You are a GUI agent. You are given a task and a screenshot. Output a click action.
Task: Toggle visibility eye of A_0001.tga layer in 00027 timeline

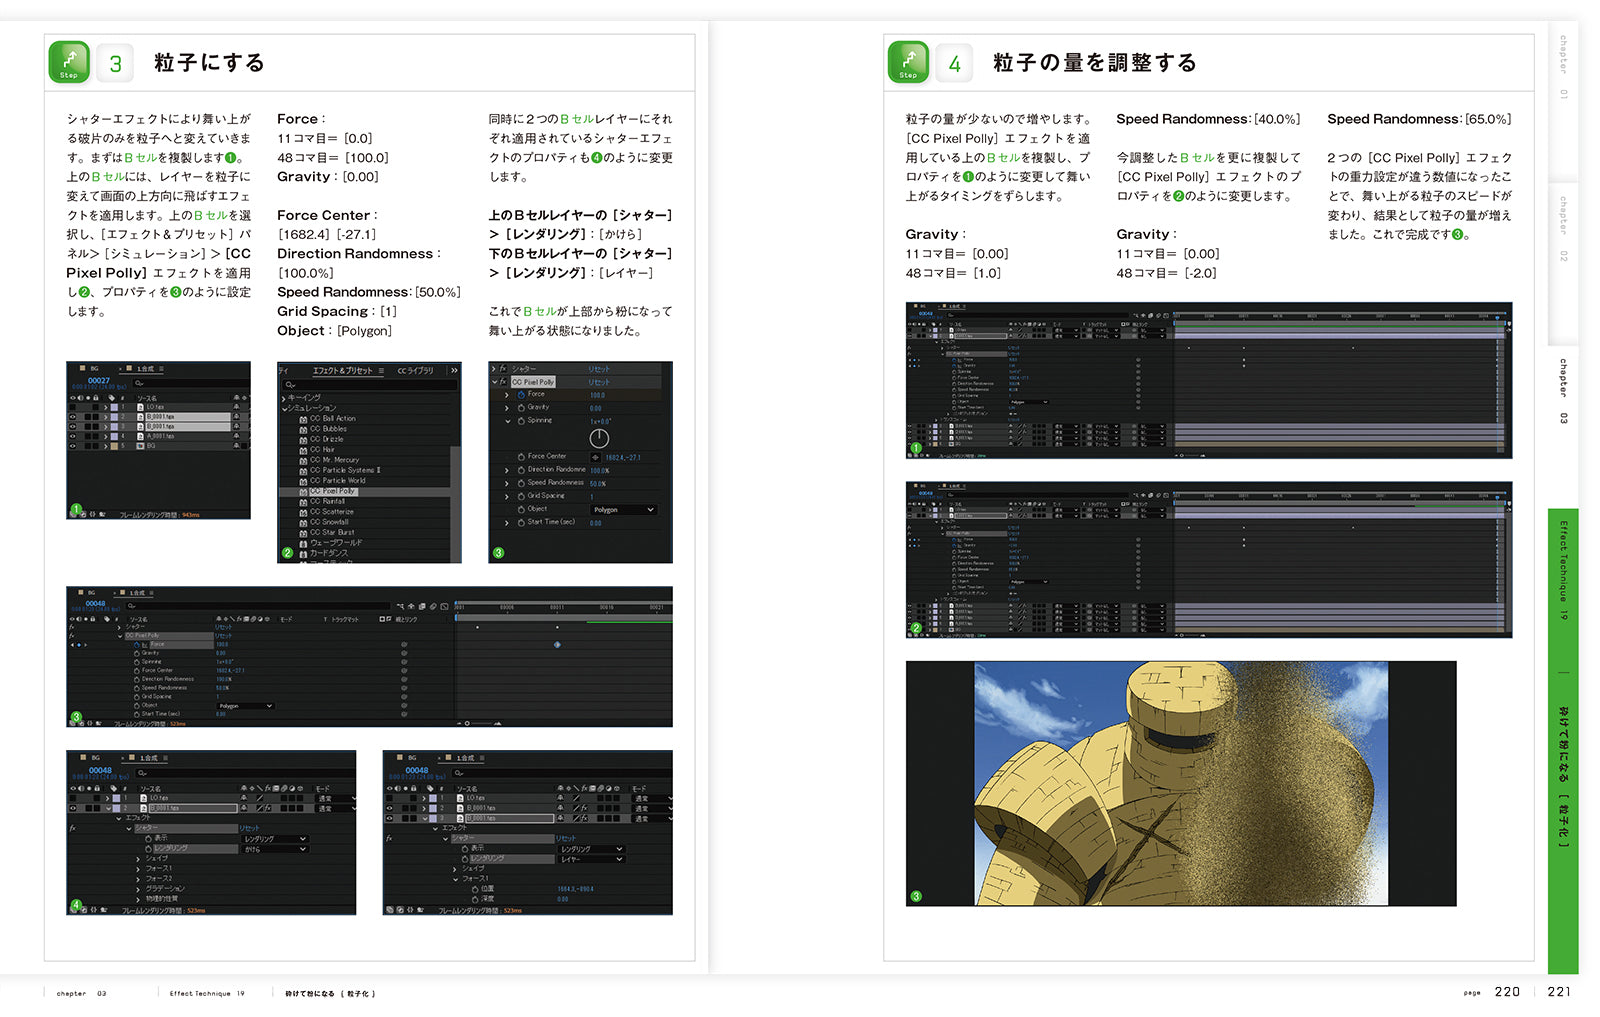pyautogui.click(x=73, y=436)
